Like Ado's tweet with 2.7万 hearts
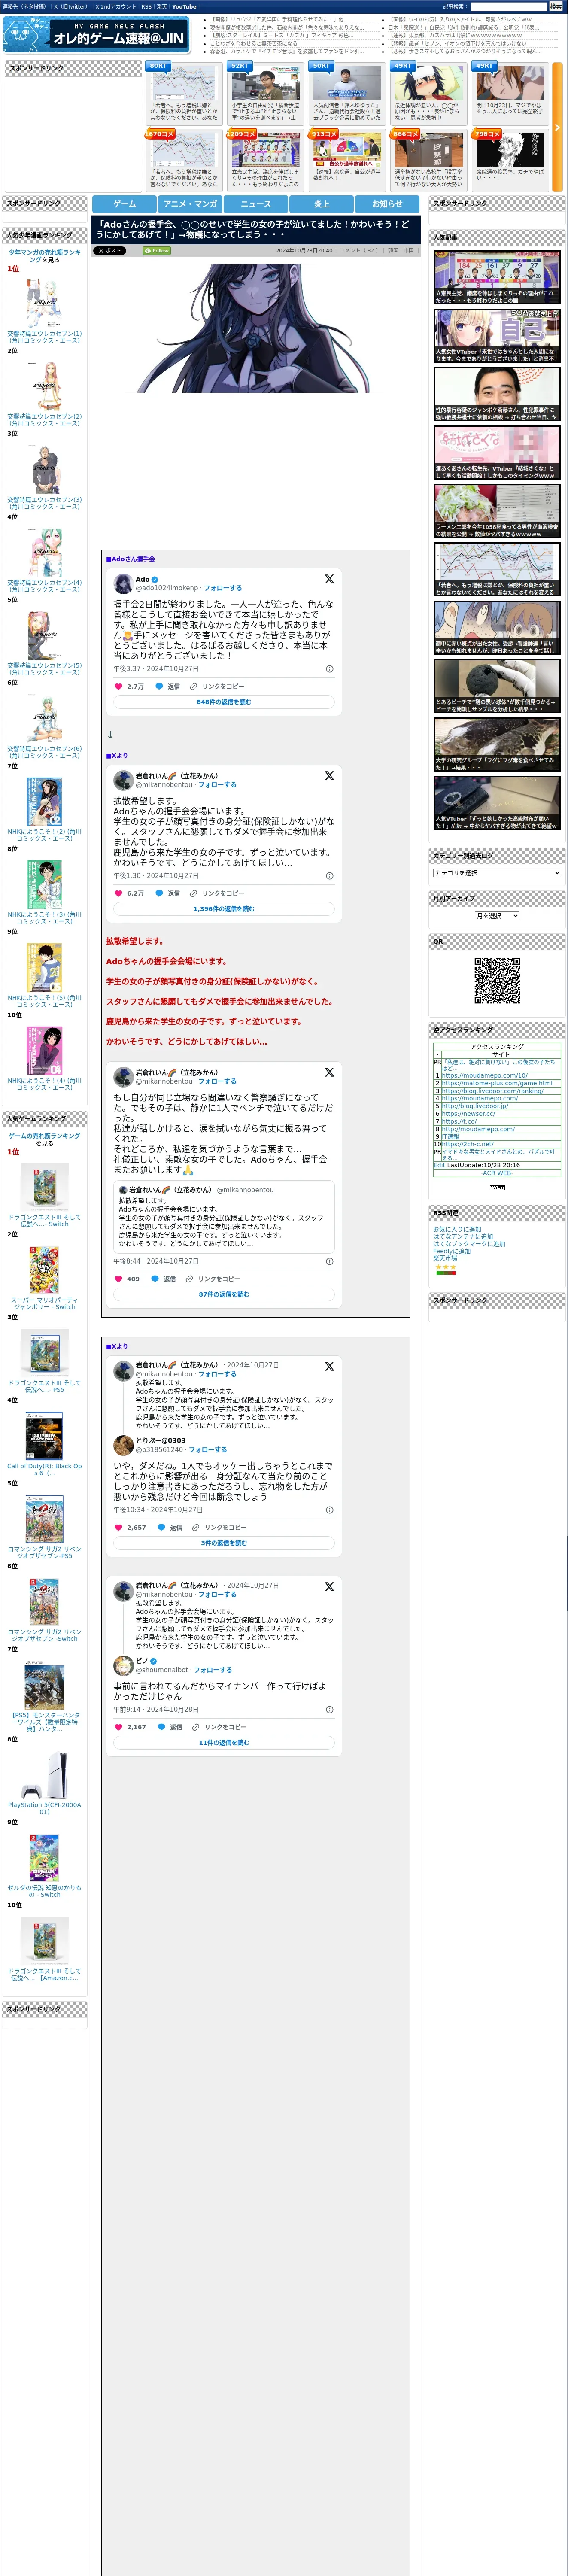Viewport: 568px width, 2576px height. pyautogui.click(x=118, y=686)
